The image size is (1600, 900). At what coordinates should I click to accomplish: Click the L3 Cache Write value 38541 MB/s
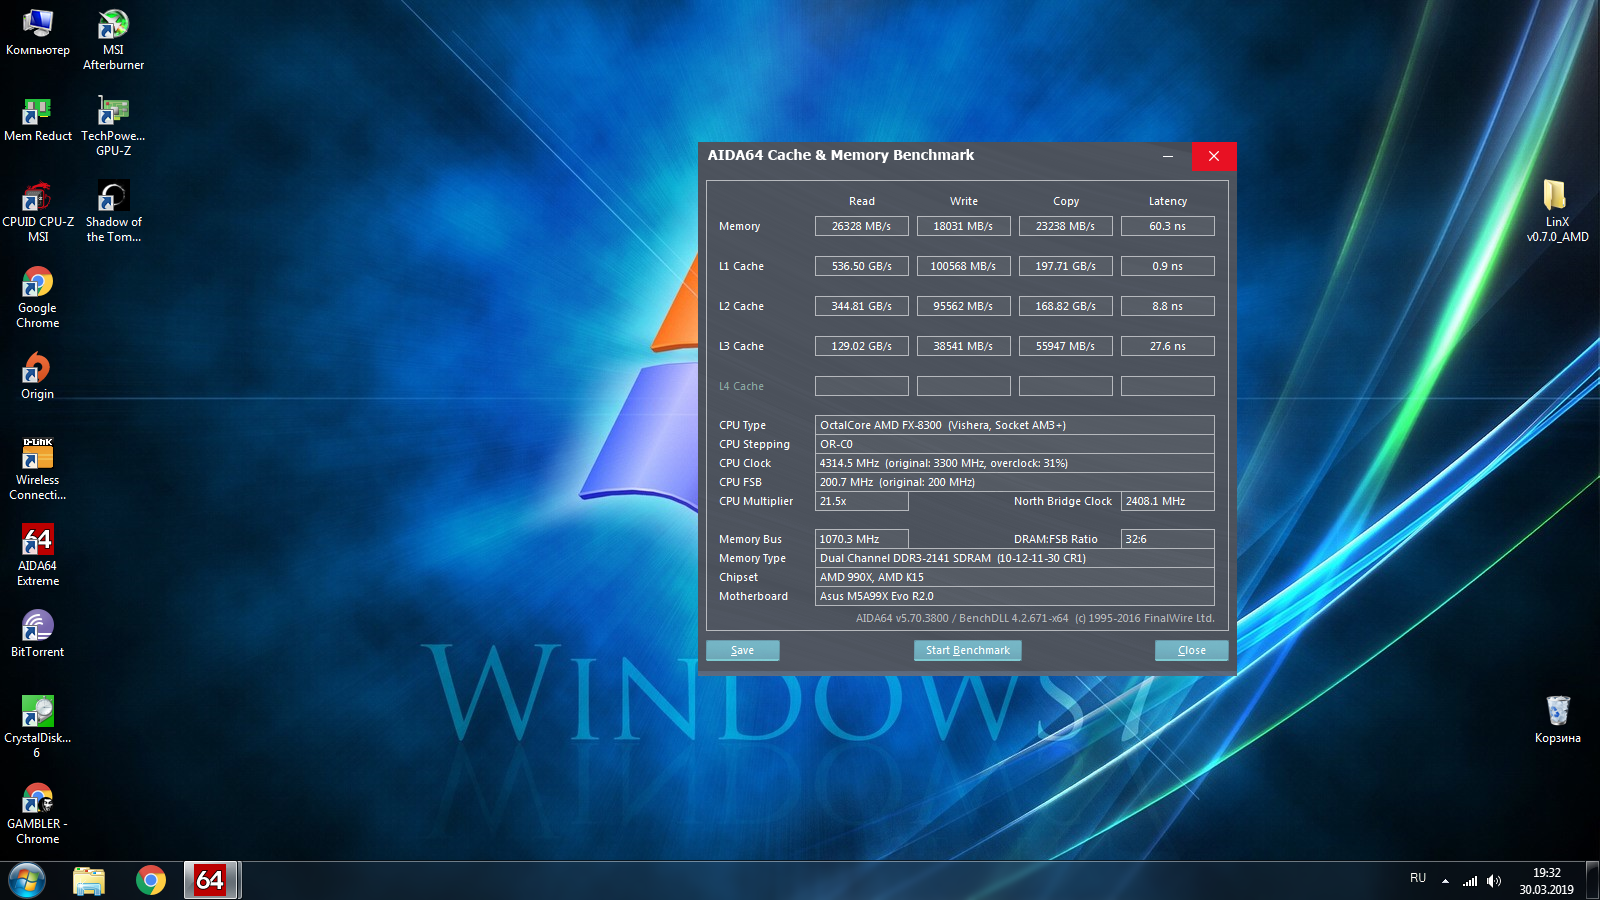click(x=964, y=346)
